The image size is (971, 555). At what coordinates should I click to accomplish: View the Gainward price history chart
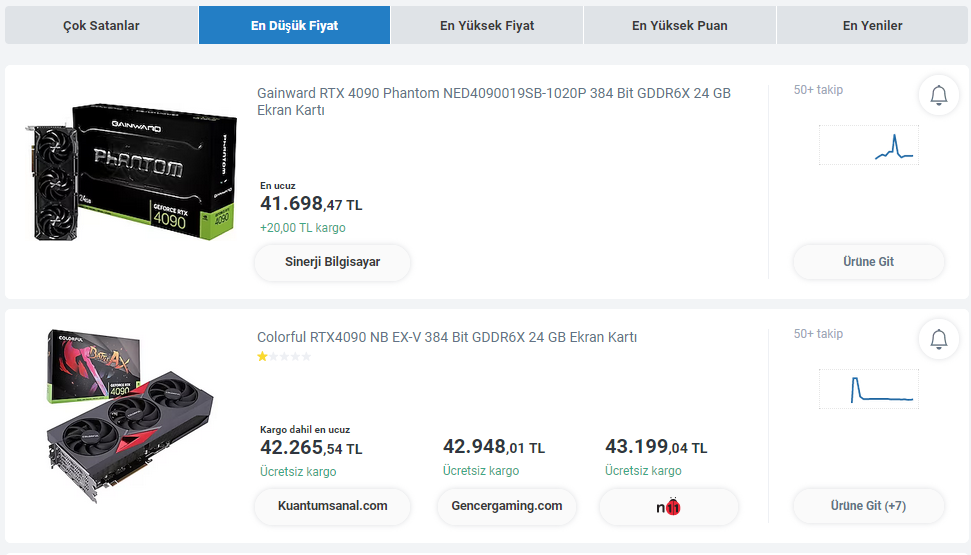click(869, 145)
